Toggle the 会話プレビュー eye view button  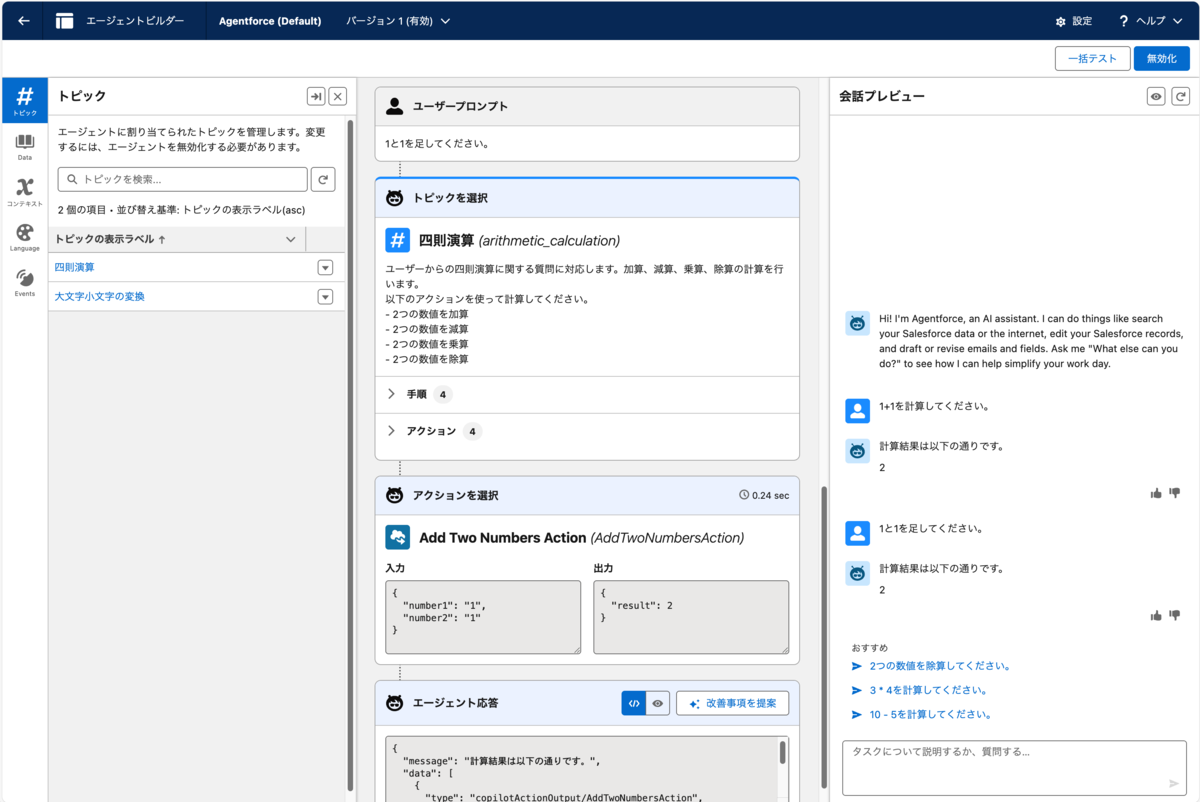click(x=1157, y=96)
